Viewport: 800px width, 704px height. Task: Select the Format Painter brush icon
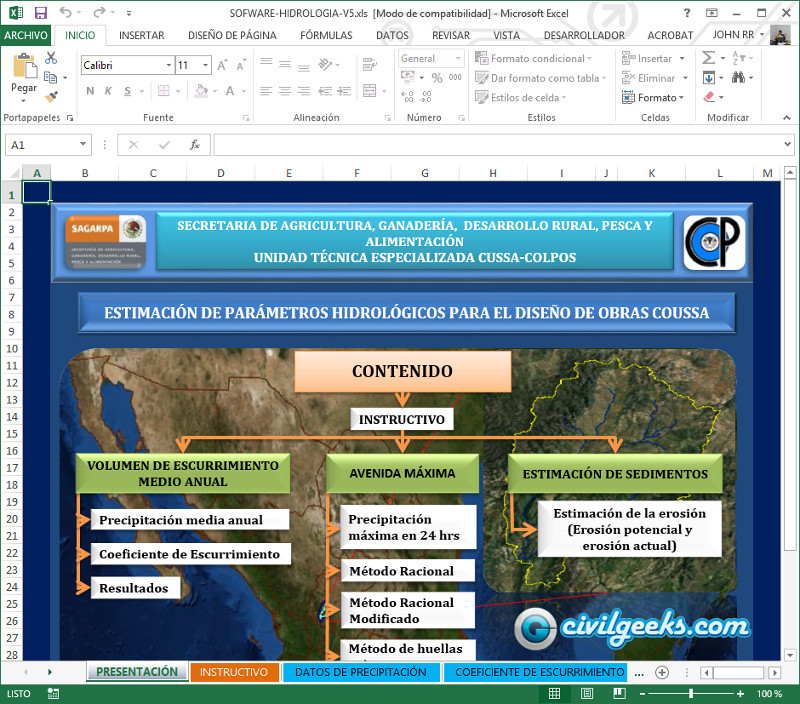tap(51, 97)
